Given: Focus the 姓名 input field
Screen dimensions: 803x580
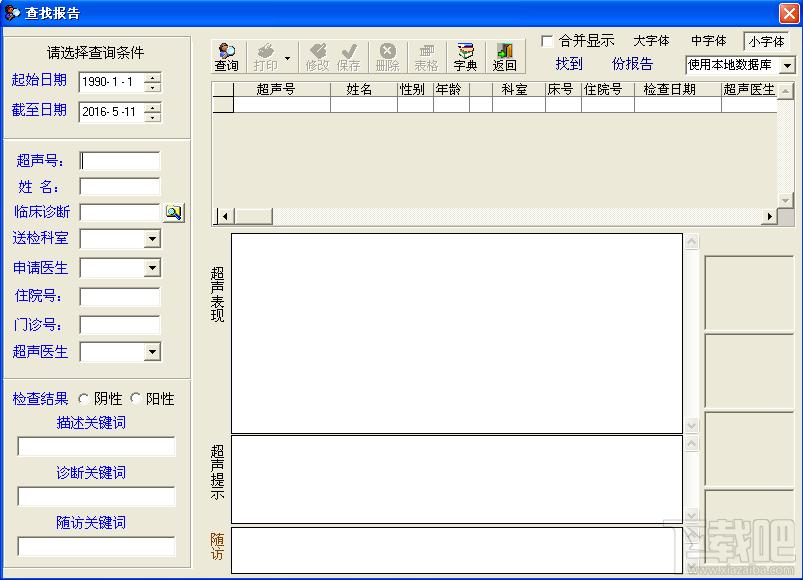Looking at the screenshot, I should (120, 186).
